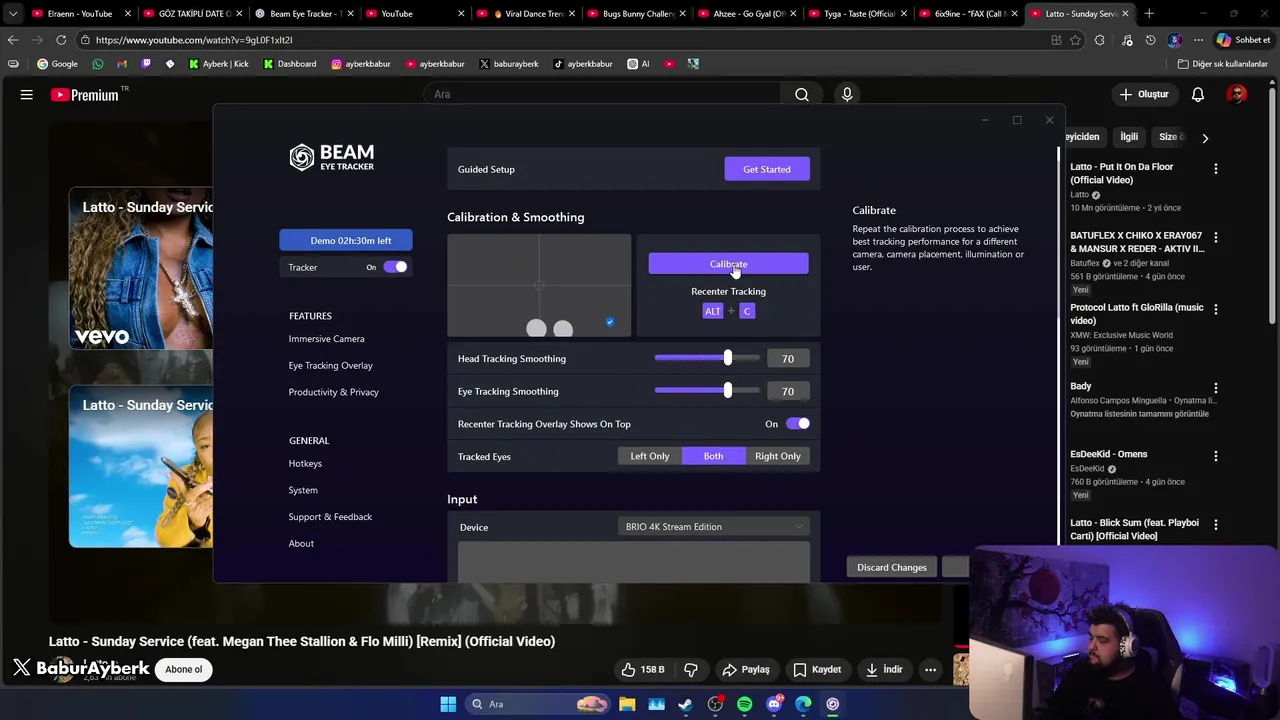Click the YouTube Ara search field
The height and width of the screenshot is (720, 1280).
[x=603, y=94]
